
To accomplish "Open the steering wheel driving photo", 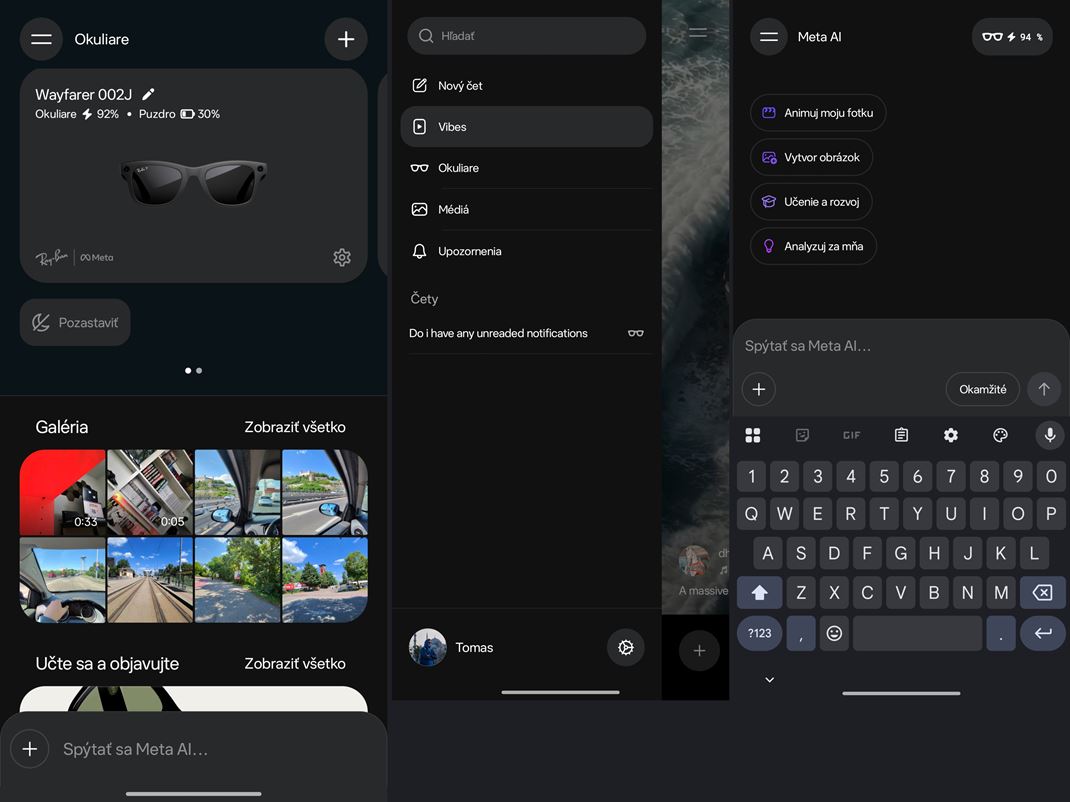I will click(x=63, y=580).
